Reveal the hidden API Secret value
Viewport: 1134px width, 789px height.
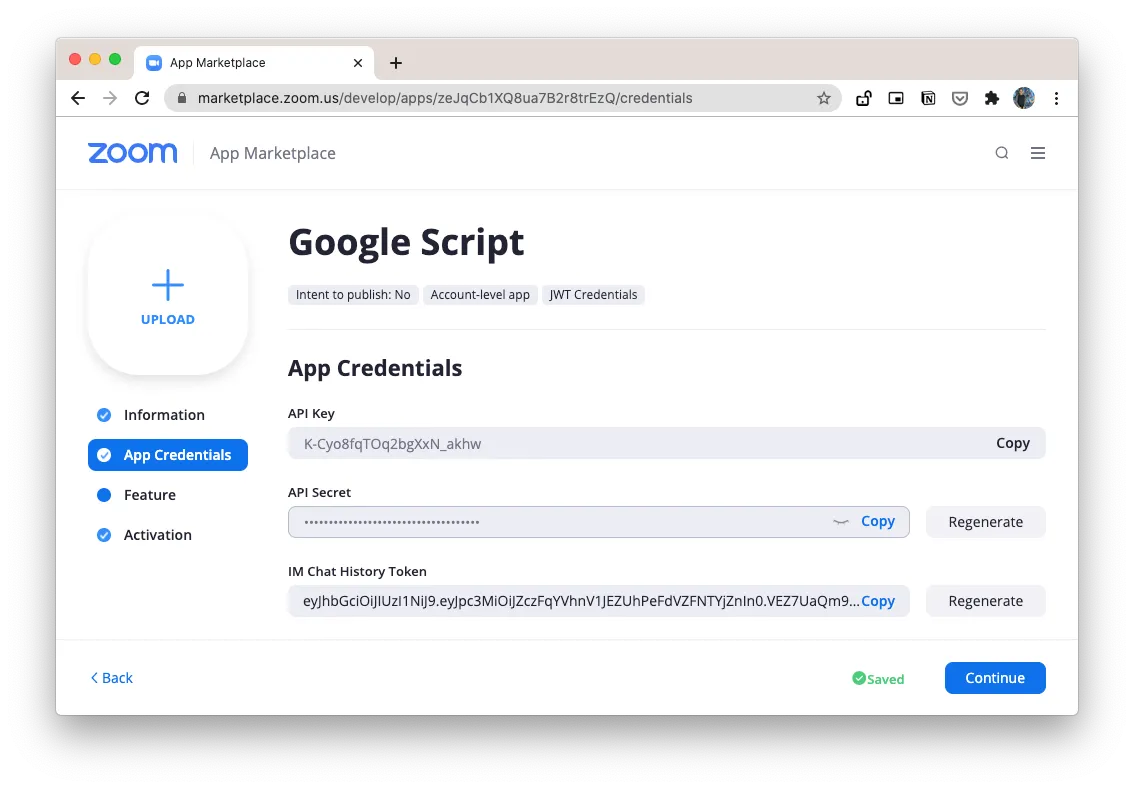841,521
